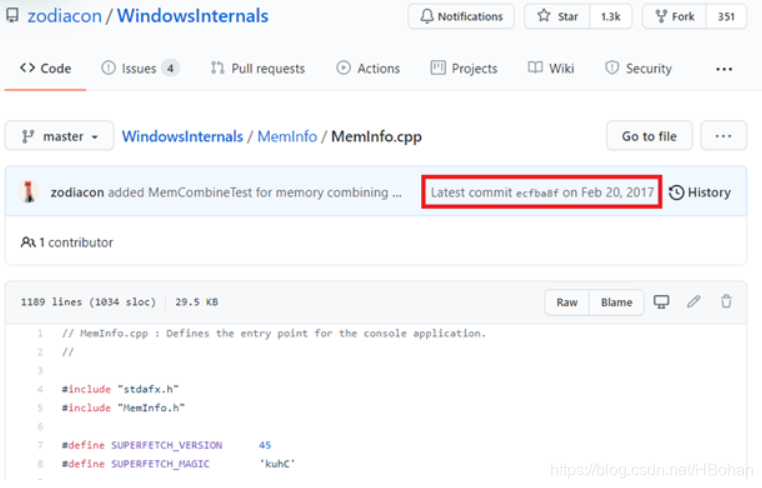Image resolution: width=762 pixels, height=488 pixels.
Task: Click the Go to file button
Action: [649, 136]
